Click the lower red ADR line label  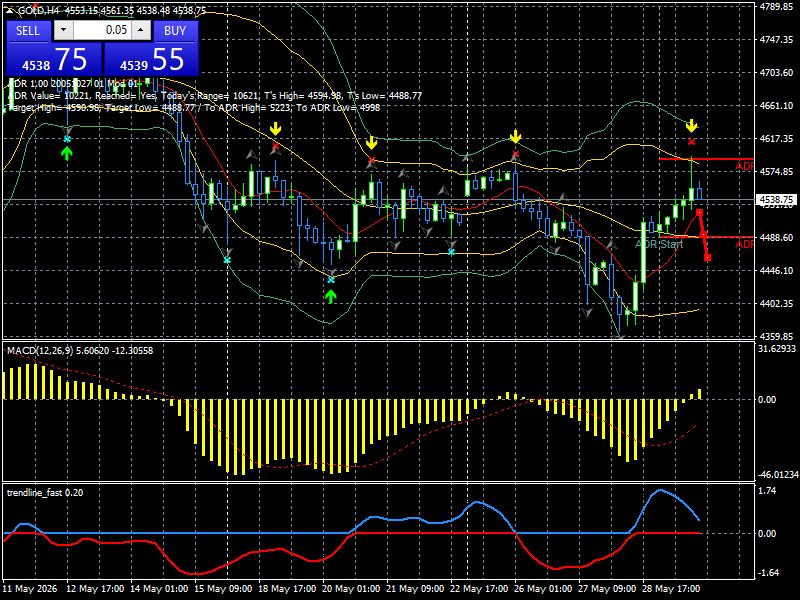(744, 244)
